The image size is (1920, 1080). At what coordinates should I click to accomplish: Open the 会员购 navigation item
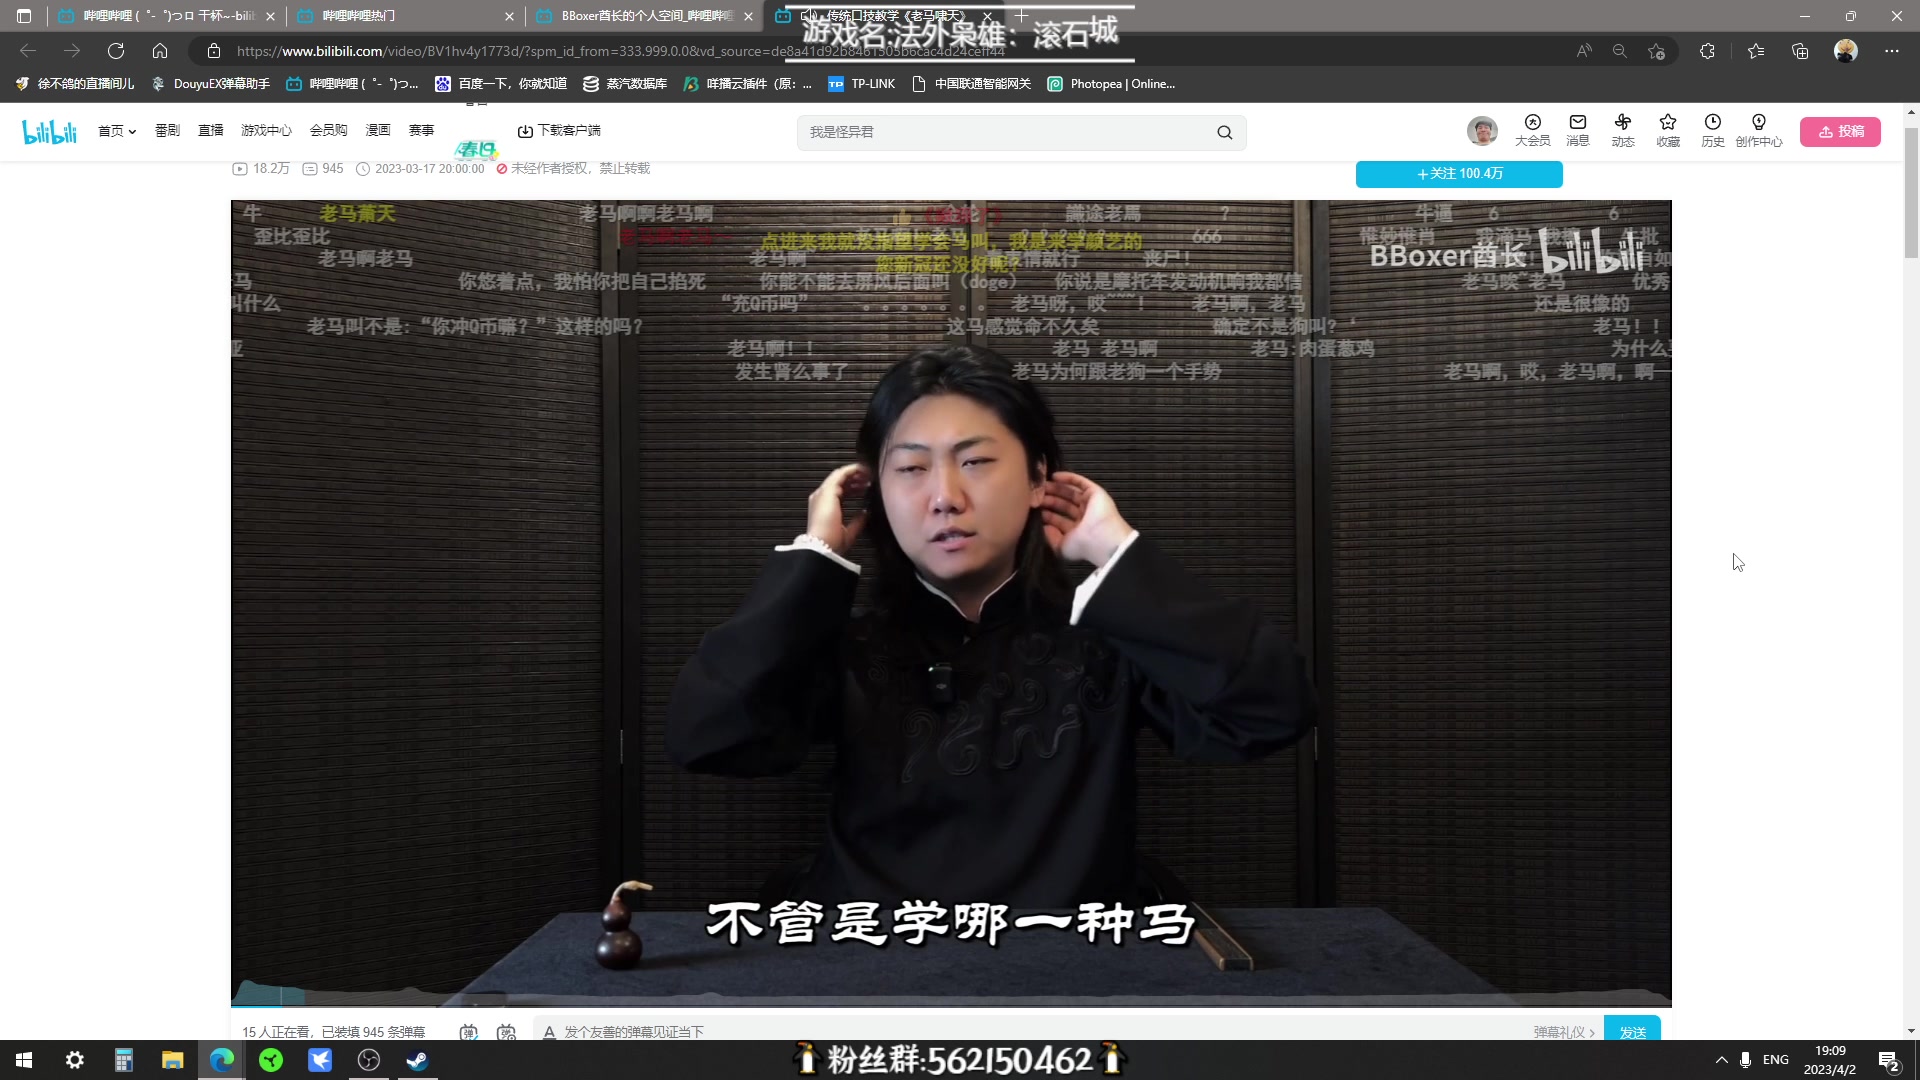[x=328, y=131]
